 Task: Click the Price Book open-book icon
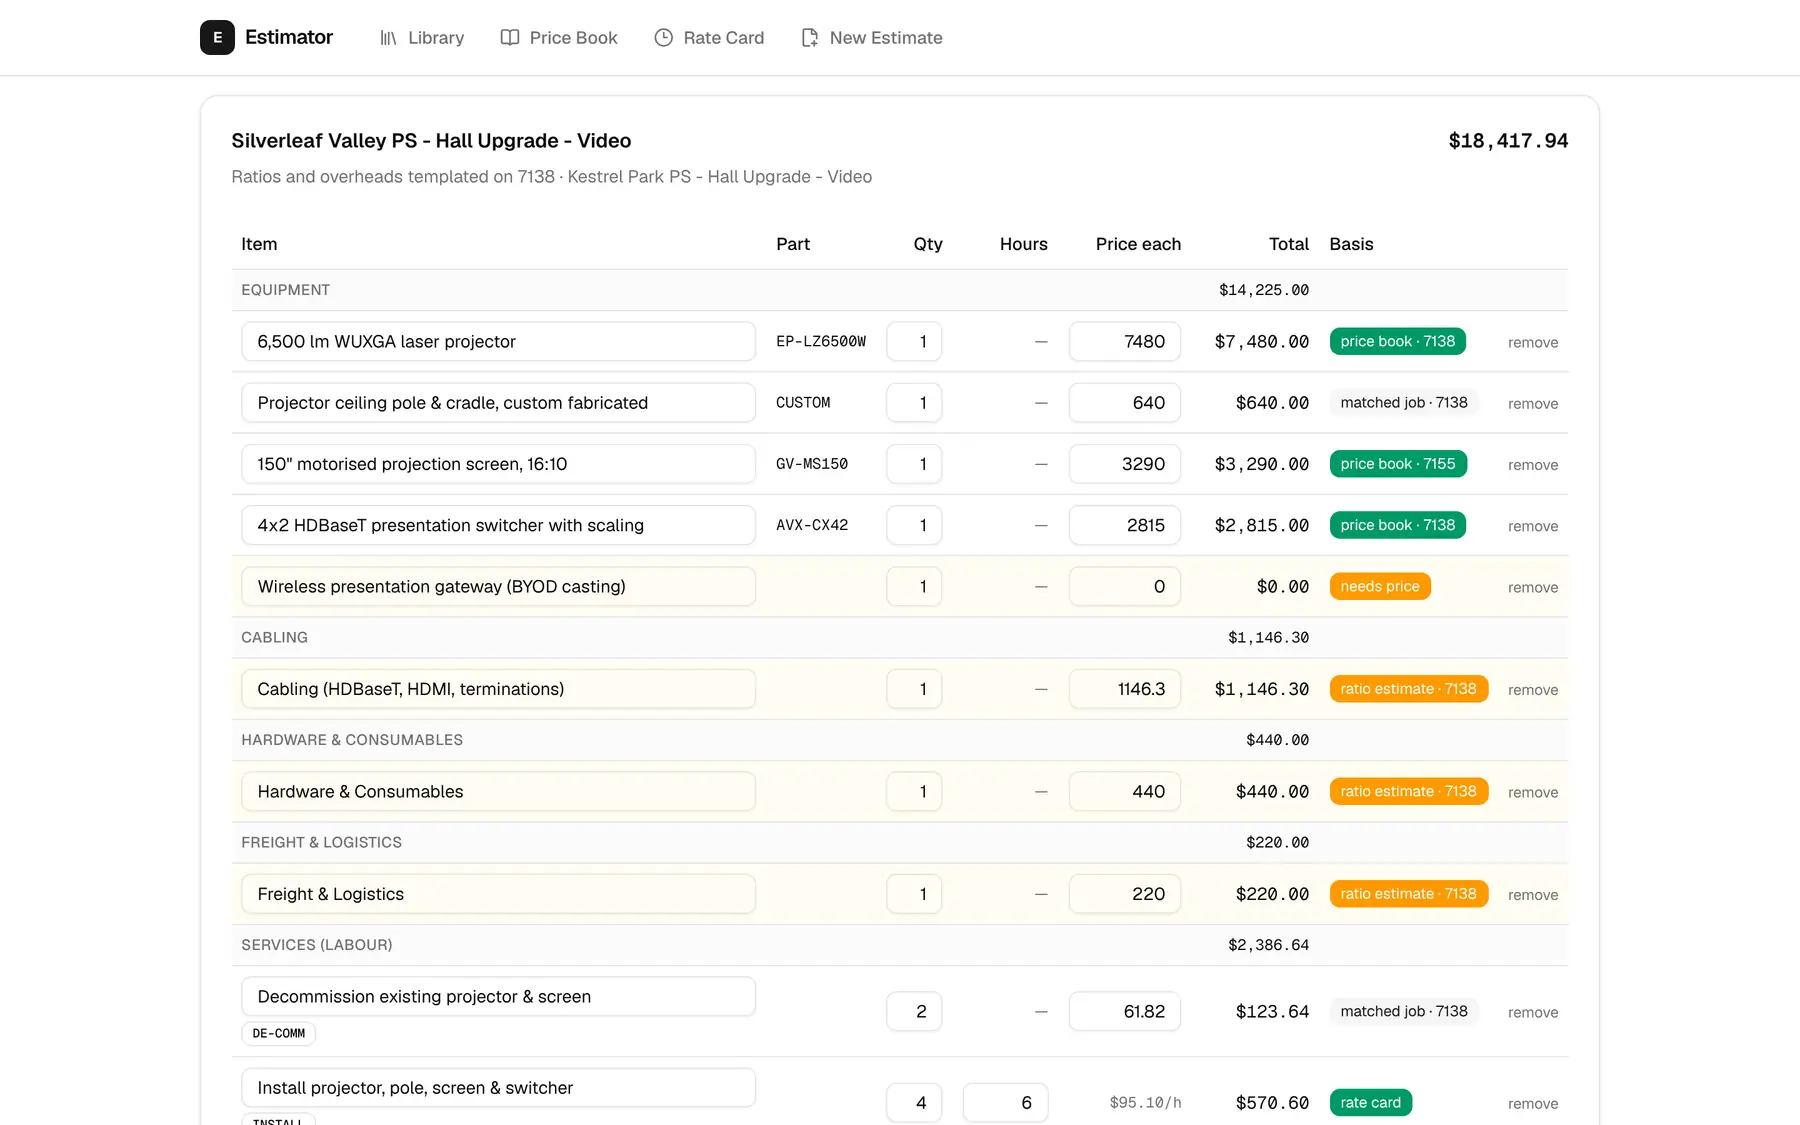point(510,38)
